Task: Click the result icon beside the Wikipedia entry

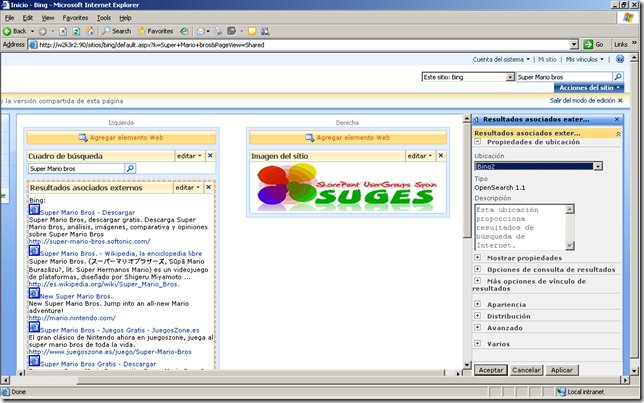Action: (x=34, y=251)
